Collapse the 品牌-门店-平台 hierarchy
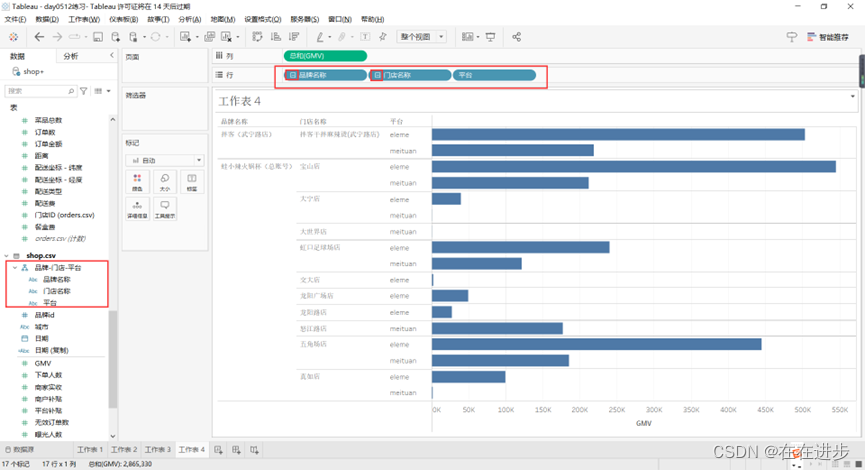The width and height of the screenshot is (865, 470). (15, 268)
